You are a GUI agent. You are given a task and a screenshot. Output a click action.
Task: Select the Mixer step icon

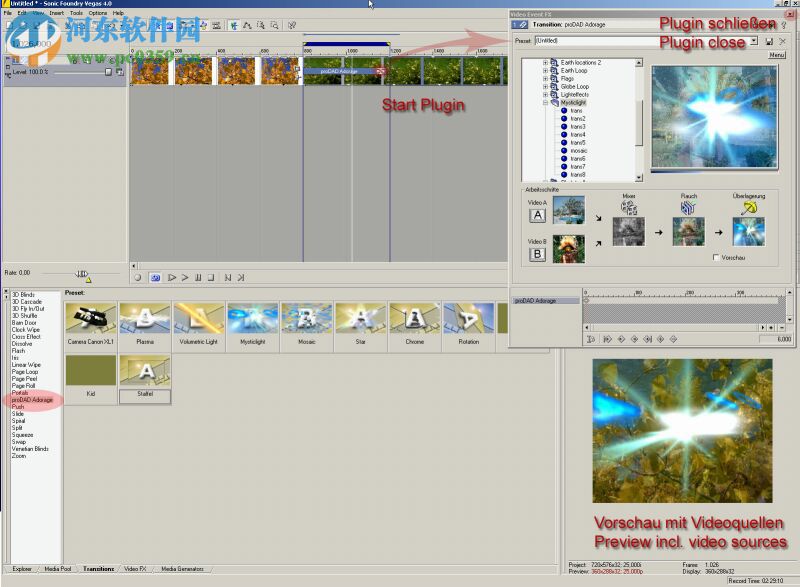629,208
